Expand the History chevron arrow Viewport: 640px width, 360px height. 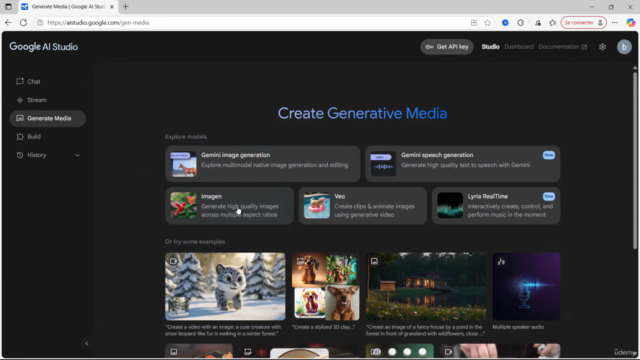pos(77,156)
